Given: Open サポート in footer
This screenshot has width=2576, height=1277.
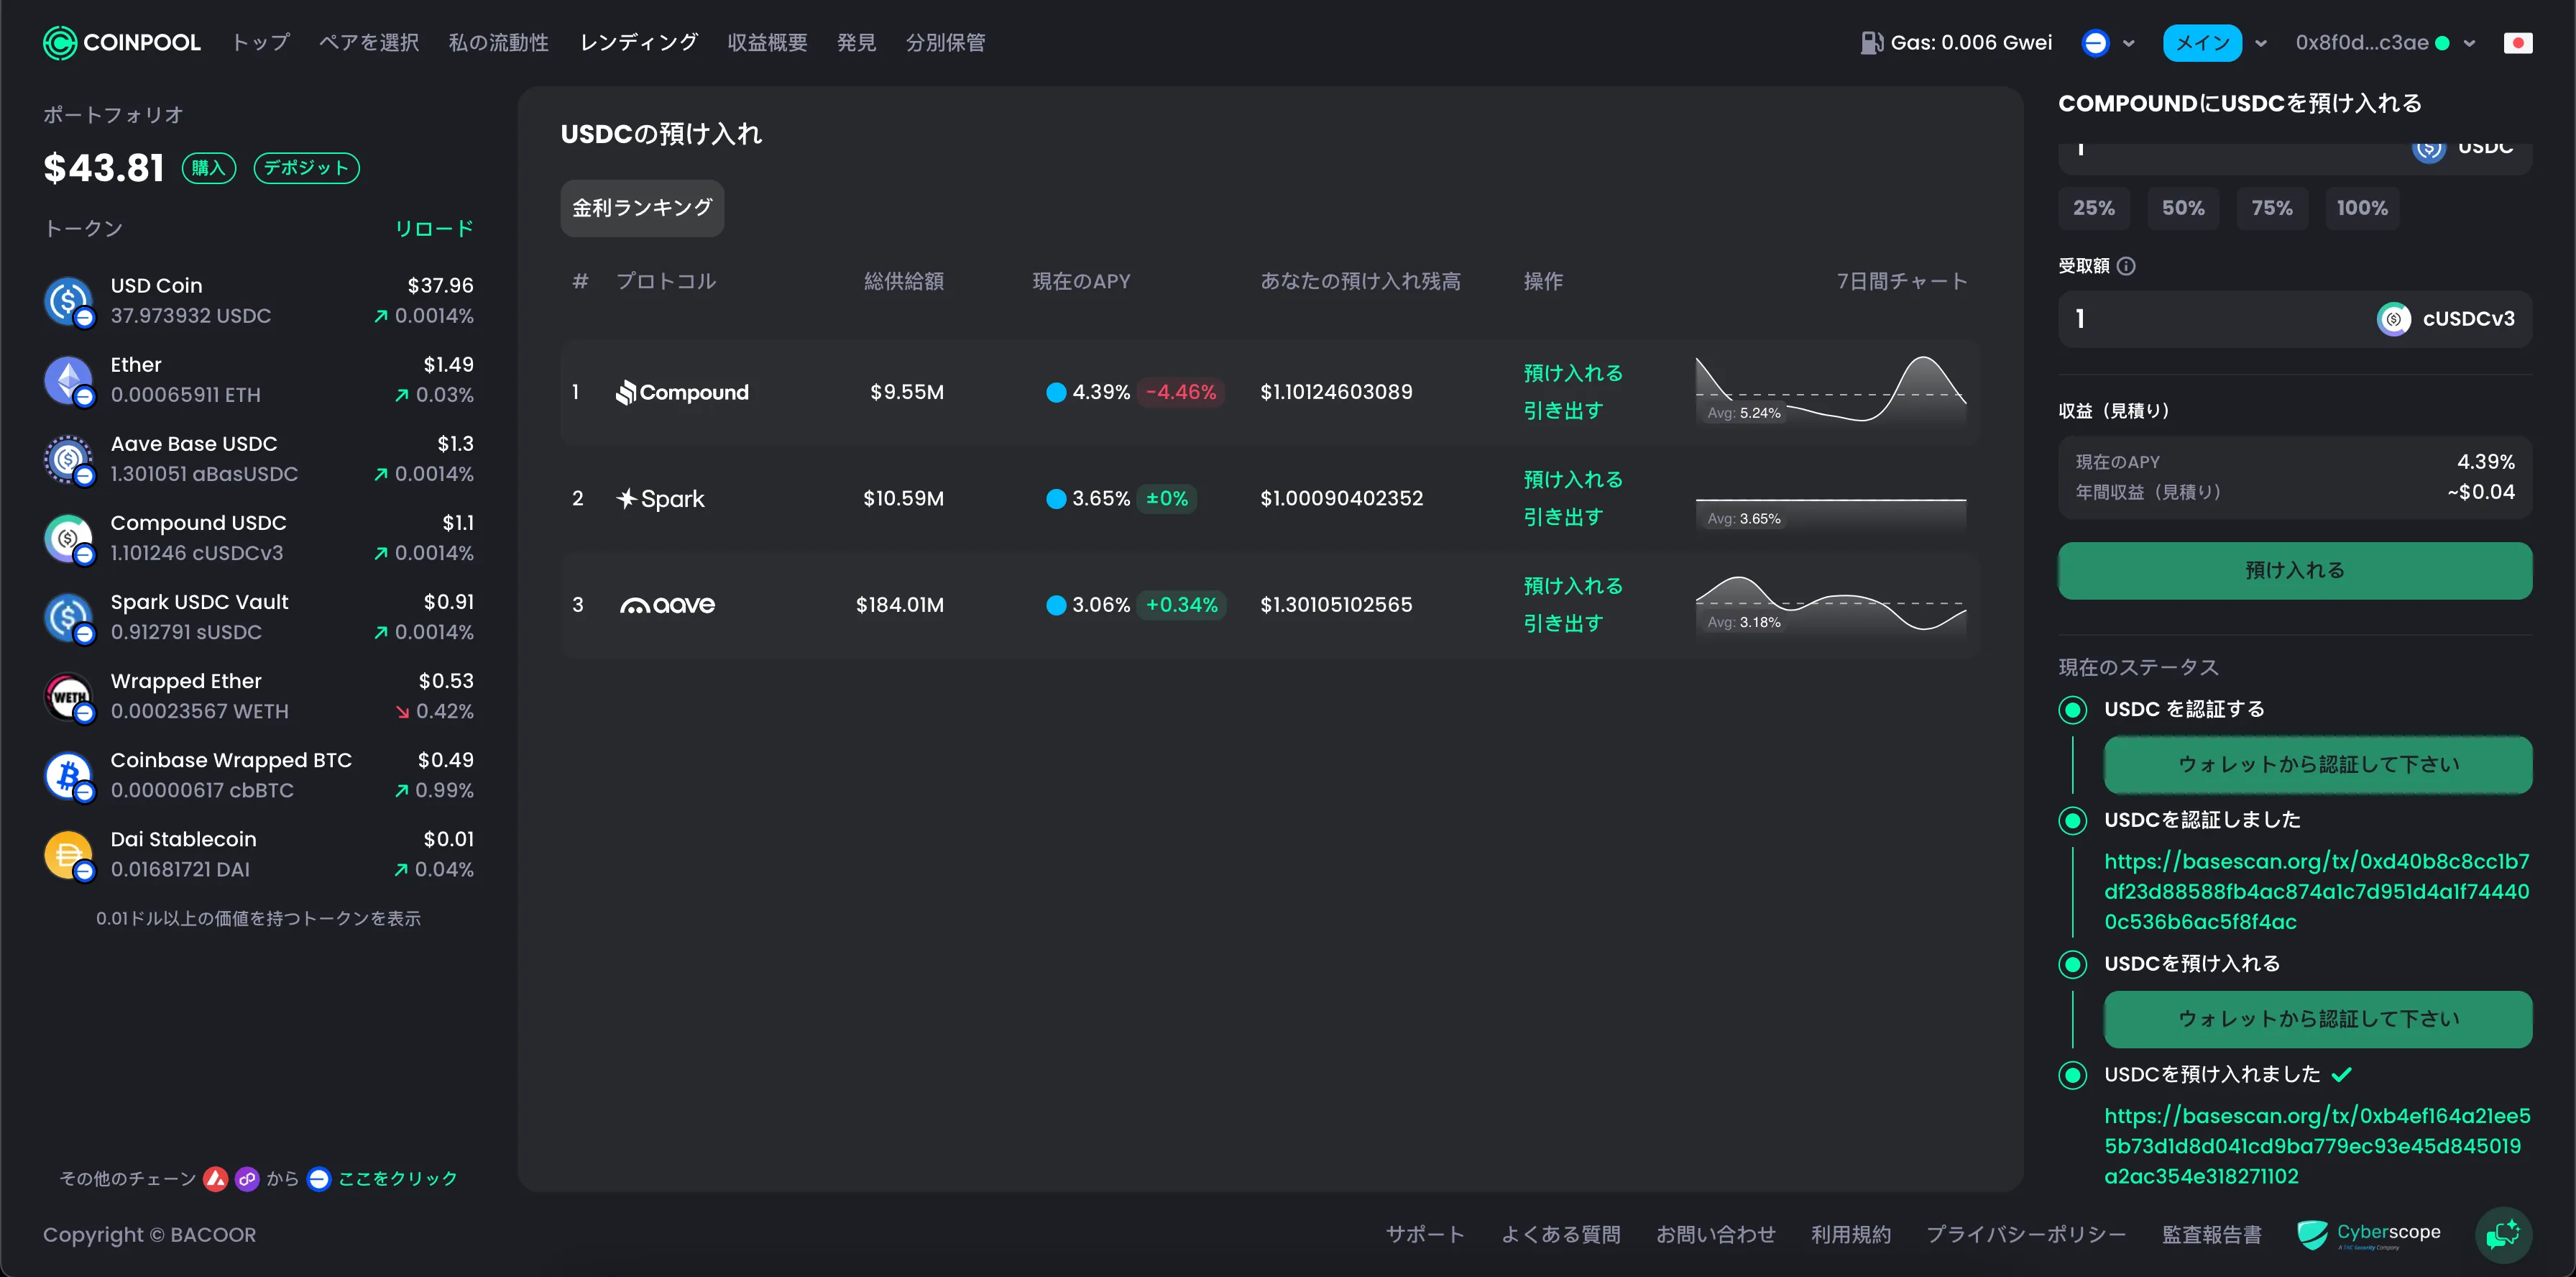Looking at the screenshot, I should click(1425, 1235).
